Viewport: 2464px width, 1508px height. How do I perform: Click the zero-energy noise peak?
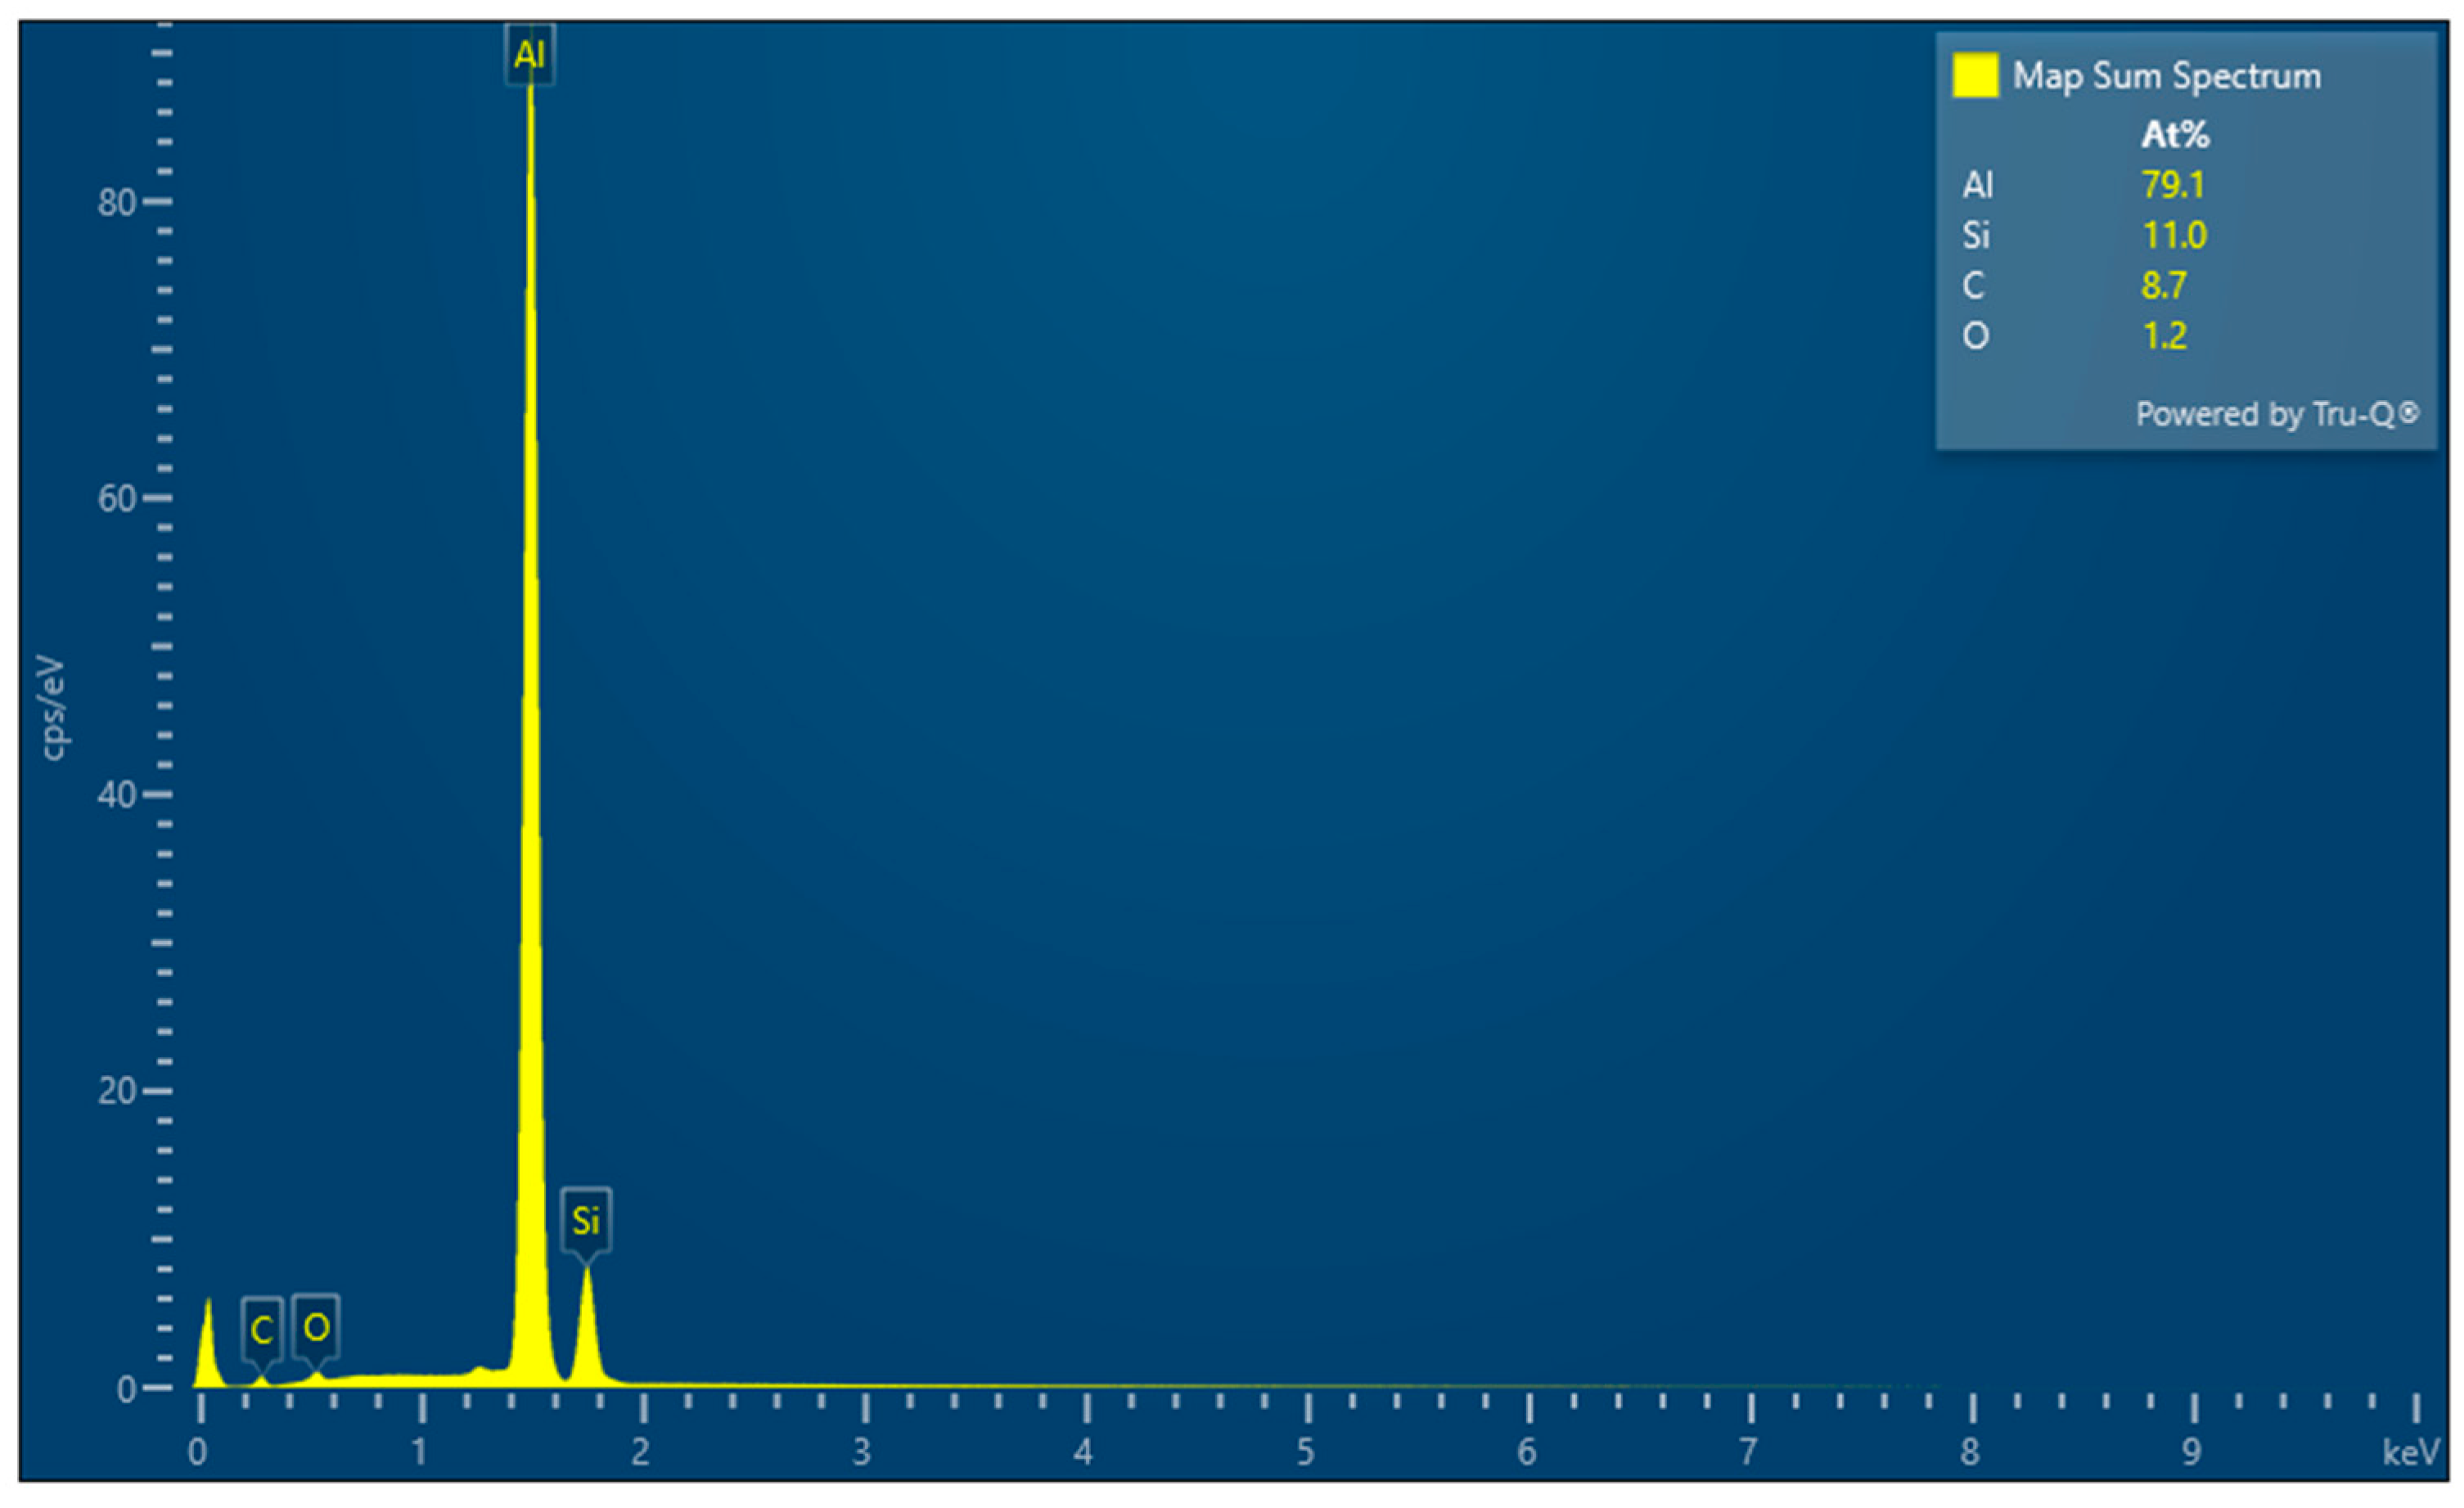pyautogui.click(x=207, y=1345)
